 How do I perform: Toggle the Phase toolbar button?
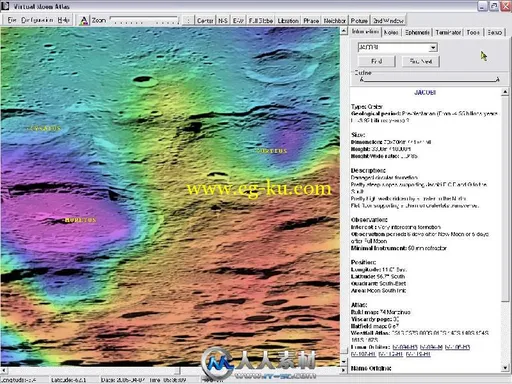click(311, 21)
